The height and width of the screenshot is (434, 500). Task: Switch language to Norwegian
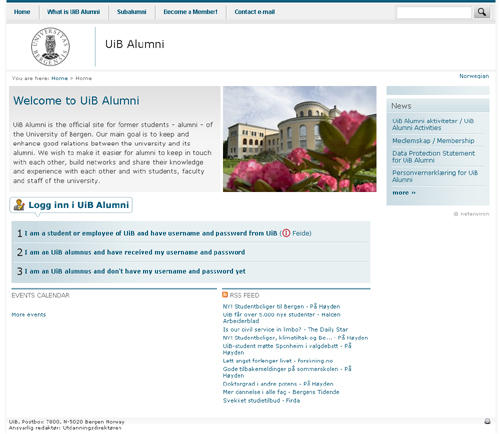pos(474,76)
